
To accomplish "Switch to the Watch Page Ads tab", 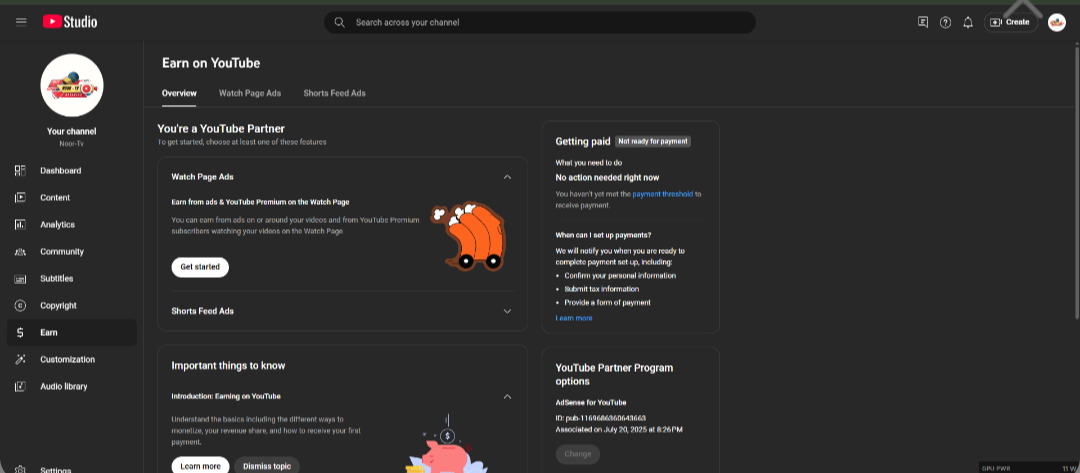I will 250,93.
